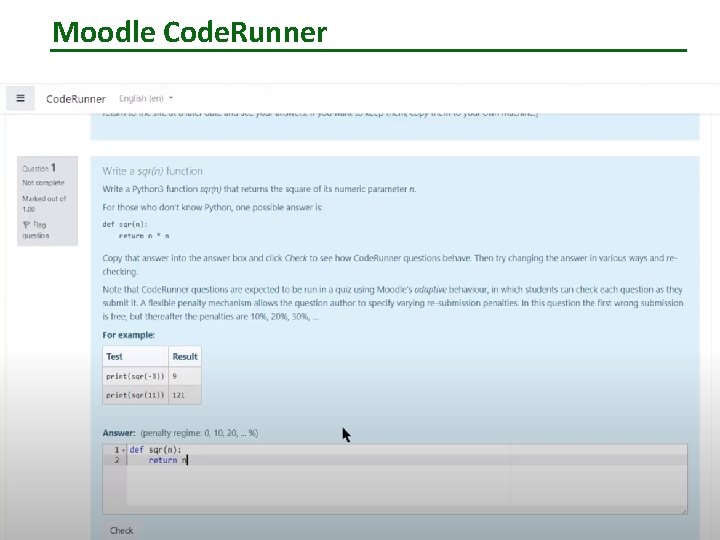Viewport: 720px width, 540px height.
Task: Open the hamburger navigation menu
Action: tap(20, 98)
